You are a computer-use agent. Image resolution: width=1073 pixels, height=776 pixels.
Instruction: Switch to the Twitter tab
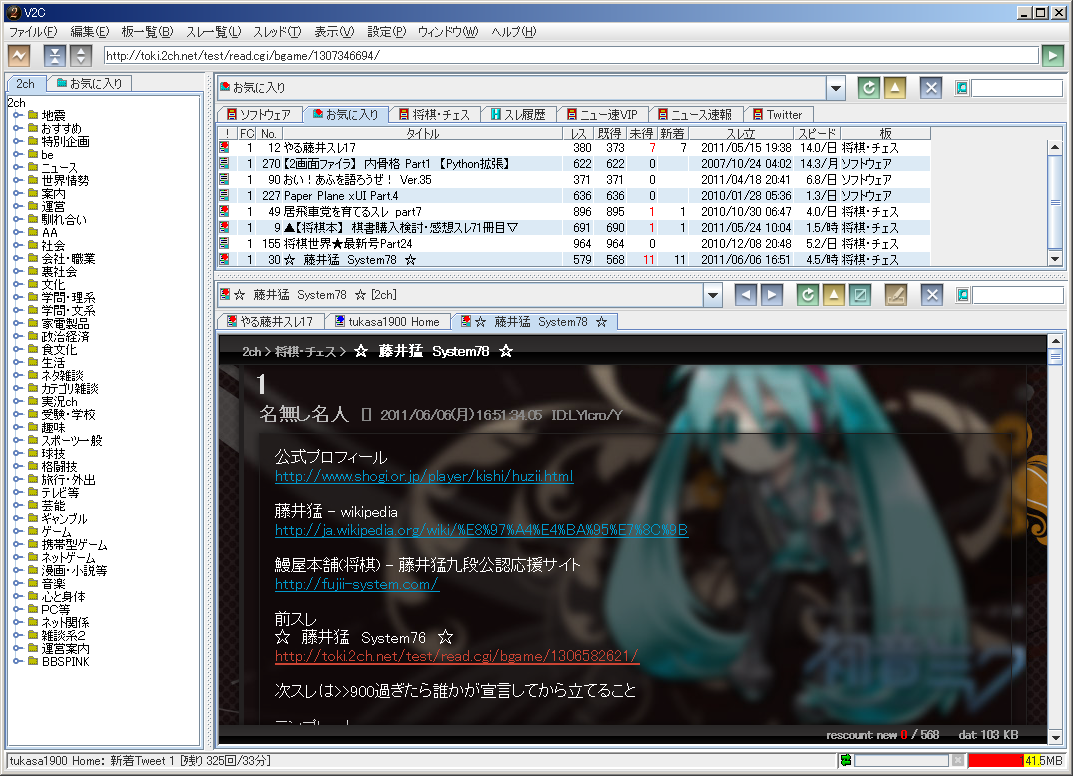click(x=777, y=114)
